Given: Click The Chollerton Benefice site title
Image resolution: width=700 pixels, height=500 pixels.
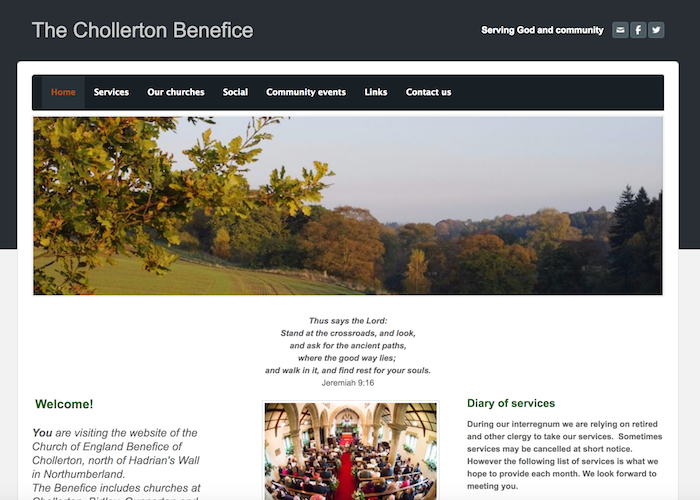Looking at the screenshot, I should [142, 30].
